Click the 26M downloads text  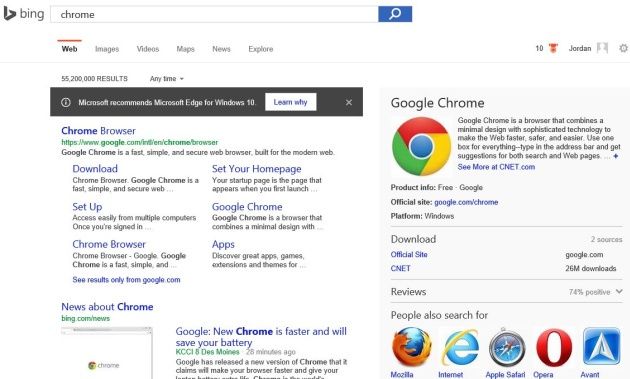coord(591,268)
